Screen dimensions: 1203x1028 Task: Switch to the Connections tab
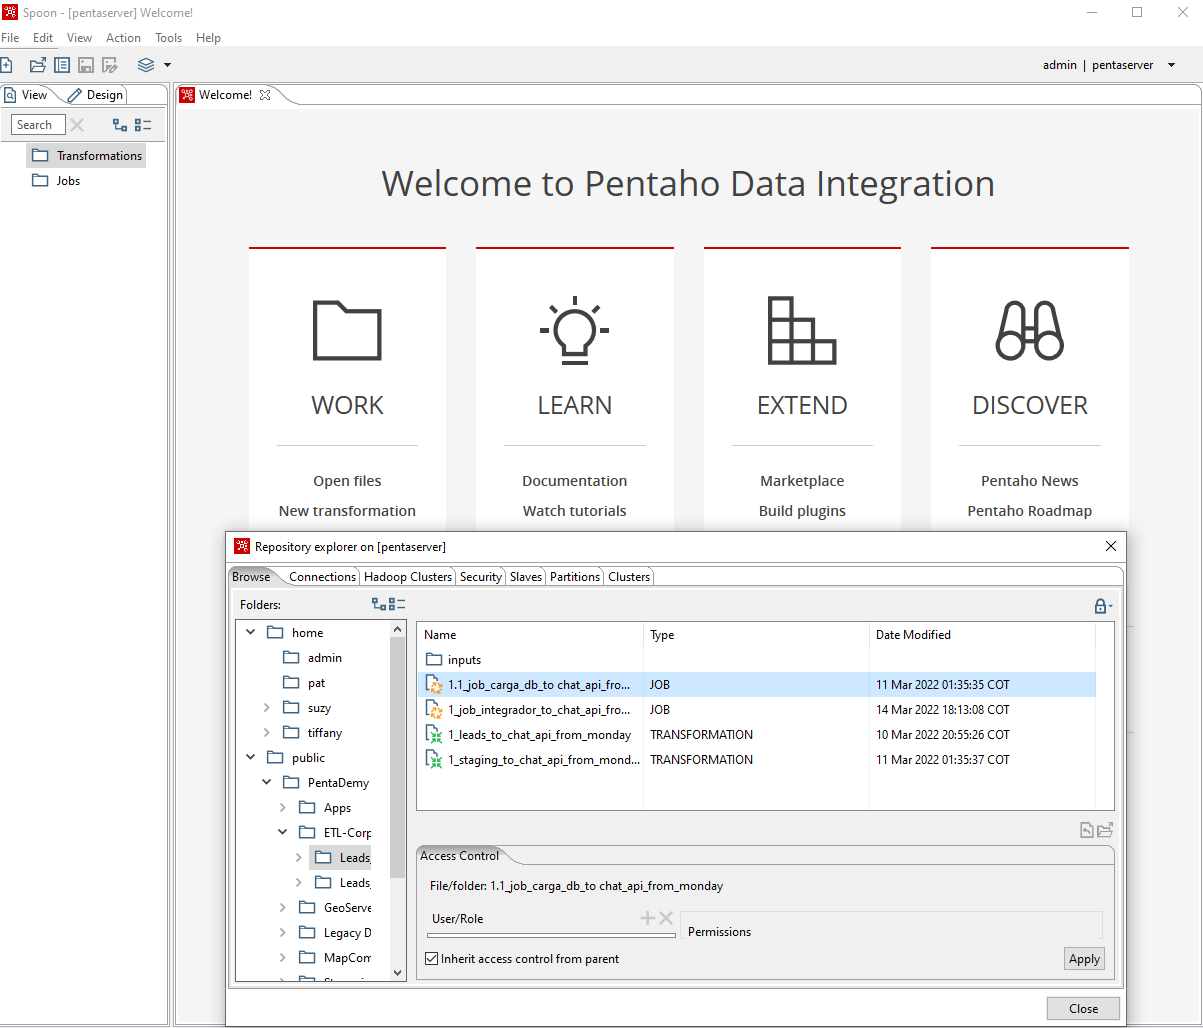coord(322,577)
